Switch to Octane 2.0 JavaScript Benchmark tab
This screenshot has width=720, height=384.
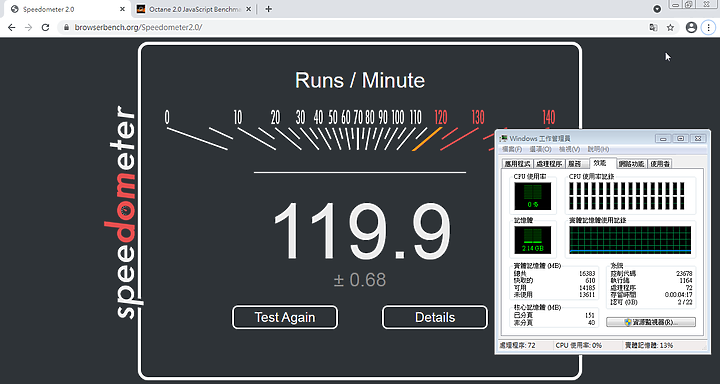pyautogui.click(x=195, y=9)
